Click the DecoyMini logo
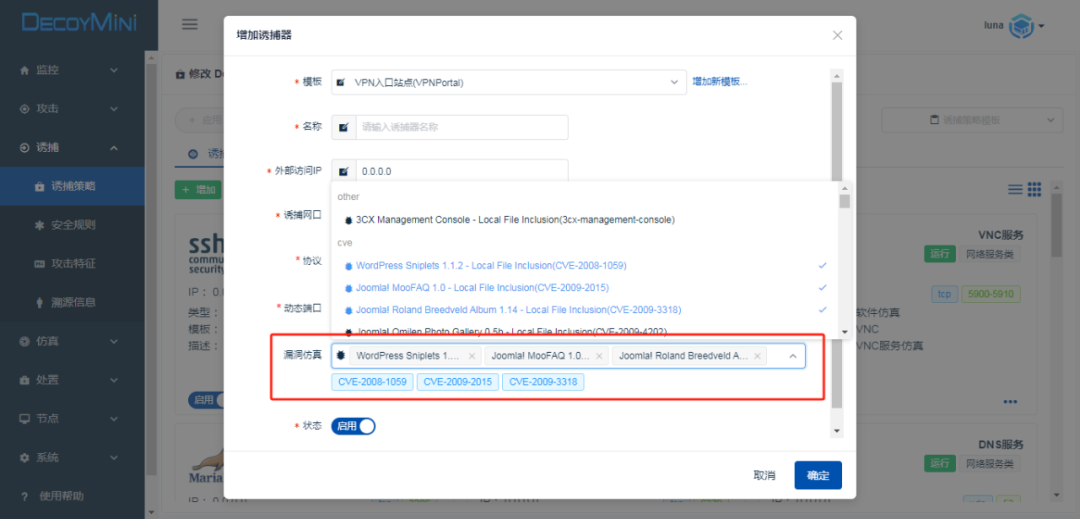Image resolution: width=1080 pixels, height=519 pixels. (x=79, y=22)
